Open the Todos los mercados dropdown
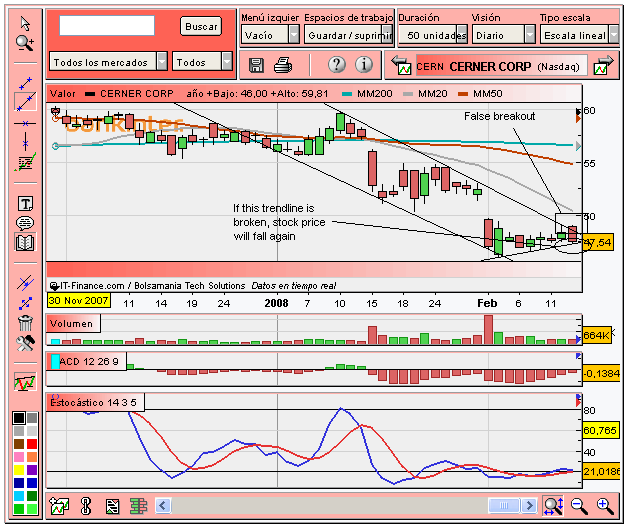Screen dimensions: 629x527 click(x=108, y=61)
